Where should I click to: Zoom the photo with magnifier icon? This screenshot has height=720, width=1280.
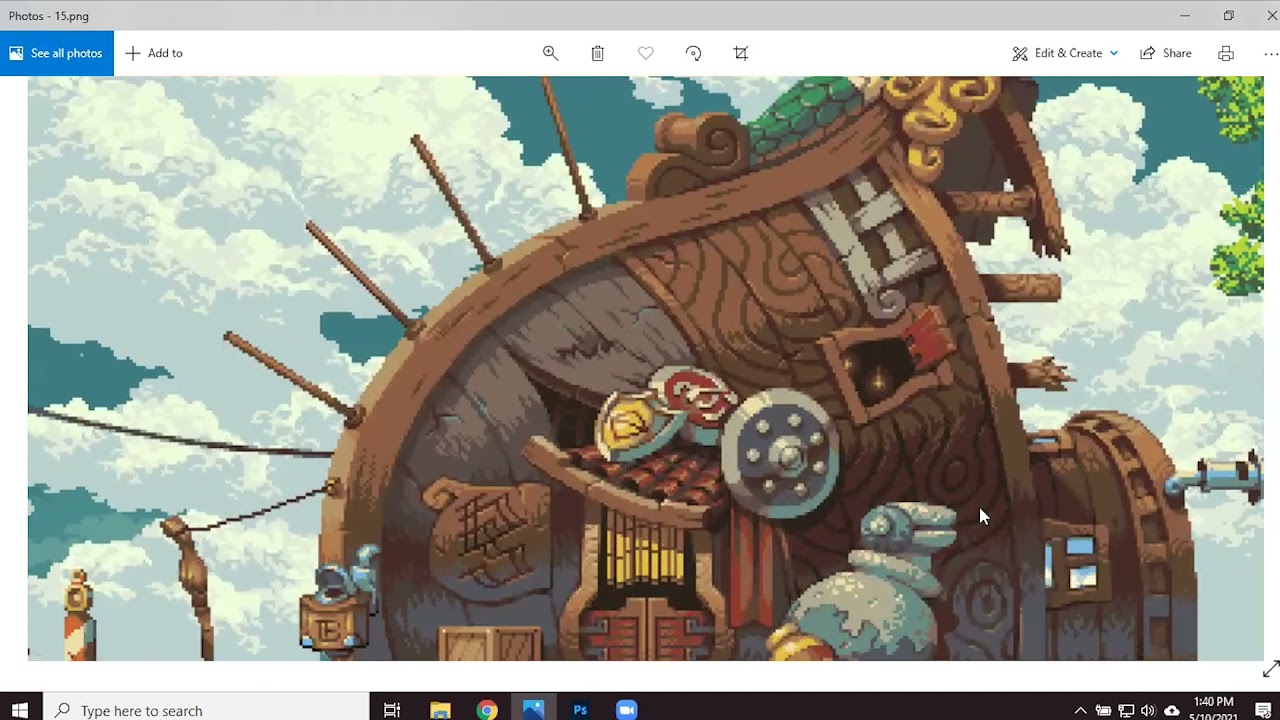550,53
